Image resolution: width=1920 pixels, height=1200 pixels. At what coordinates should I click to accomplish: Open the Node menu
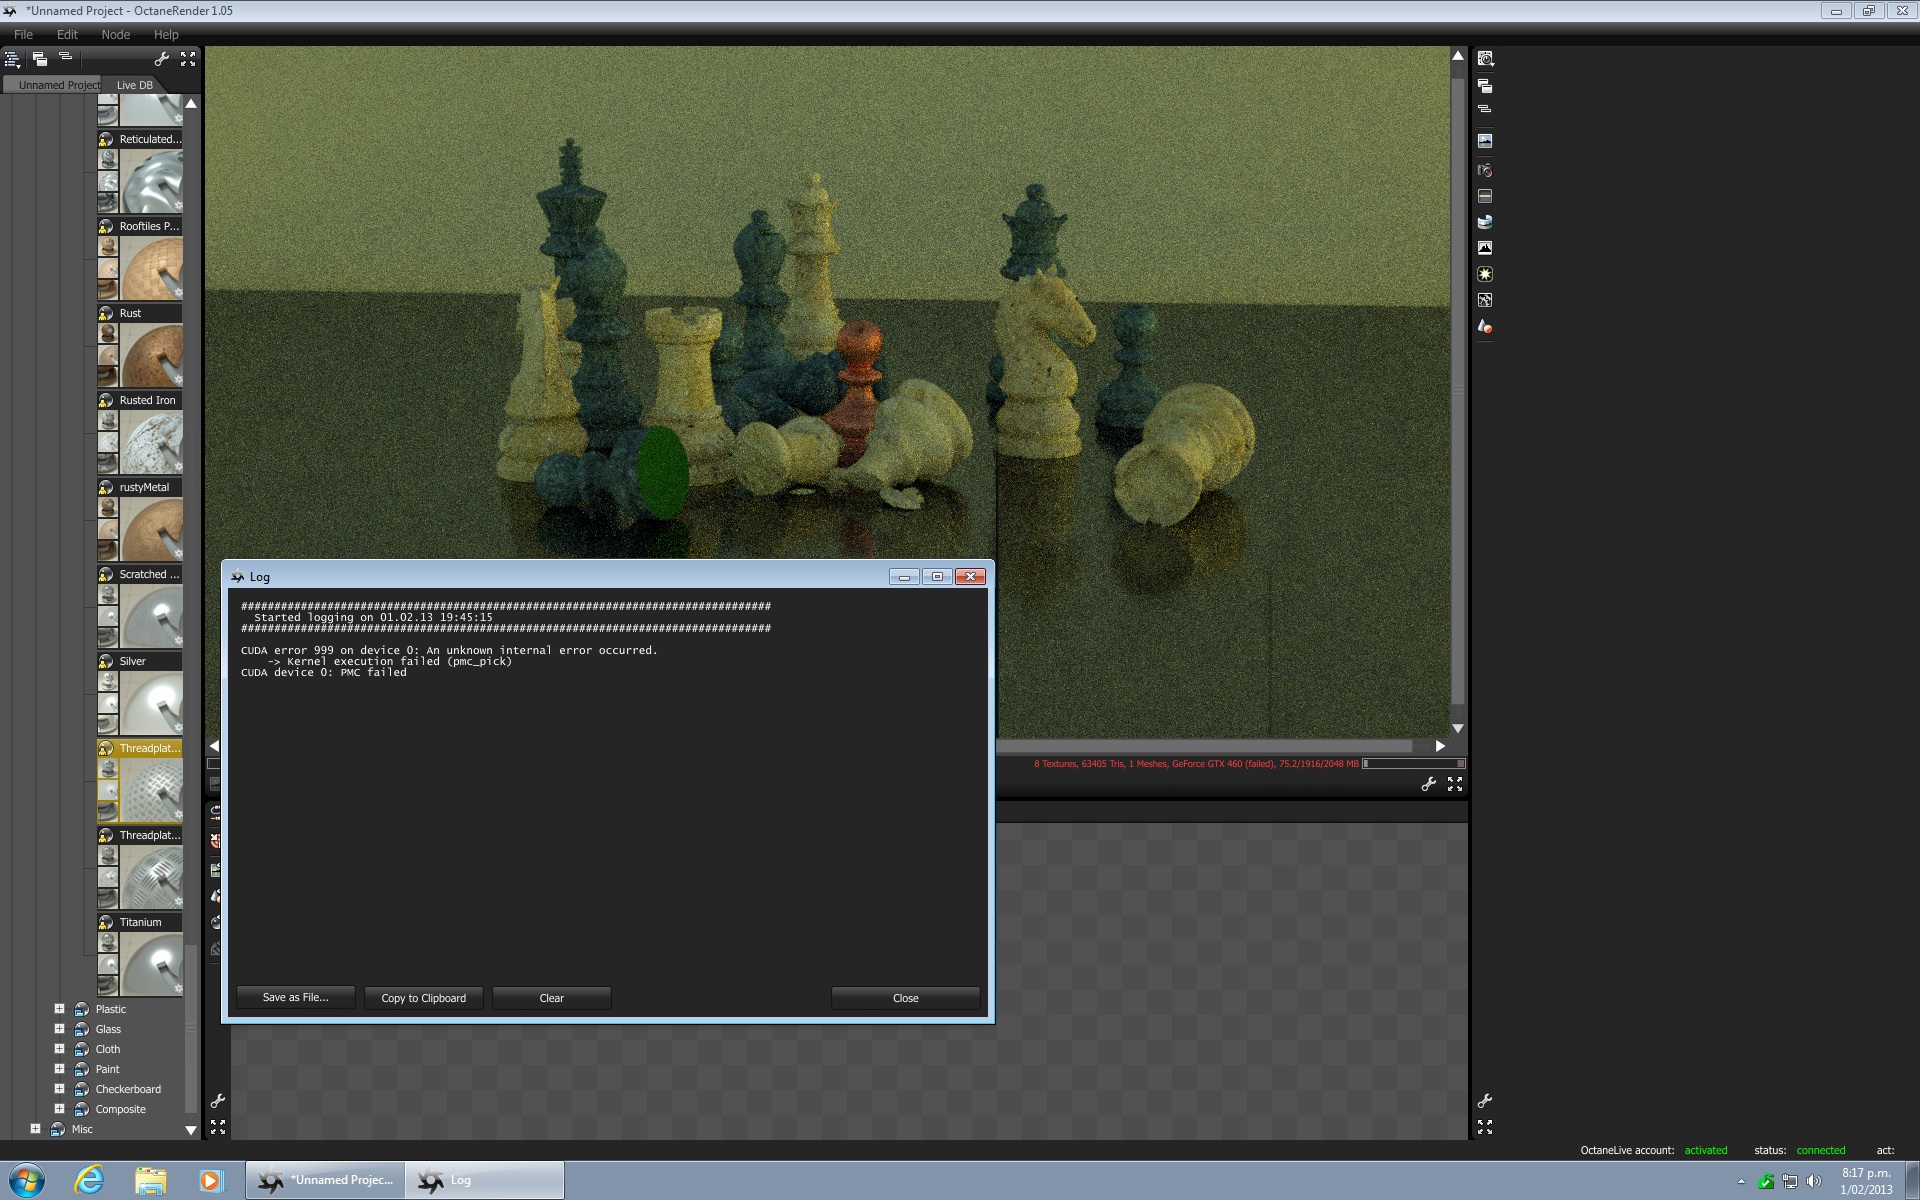click(x=115, y=34)
